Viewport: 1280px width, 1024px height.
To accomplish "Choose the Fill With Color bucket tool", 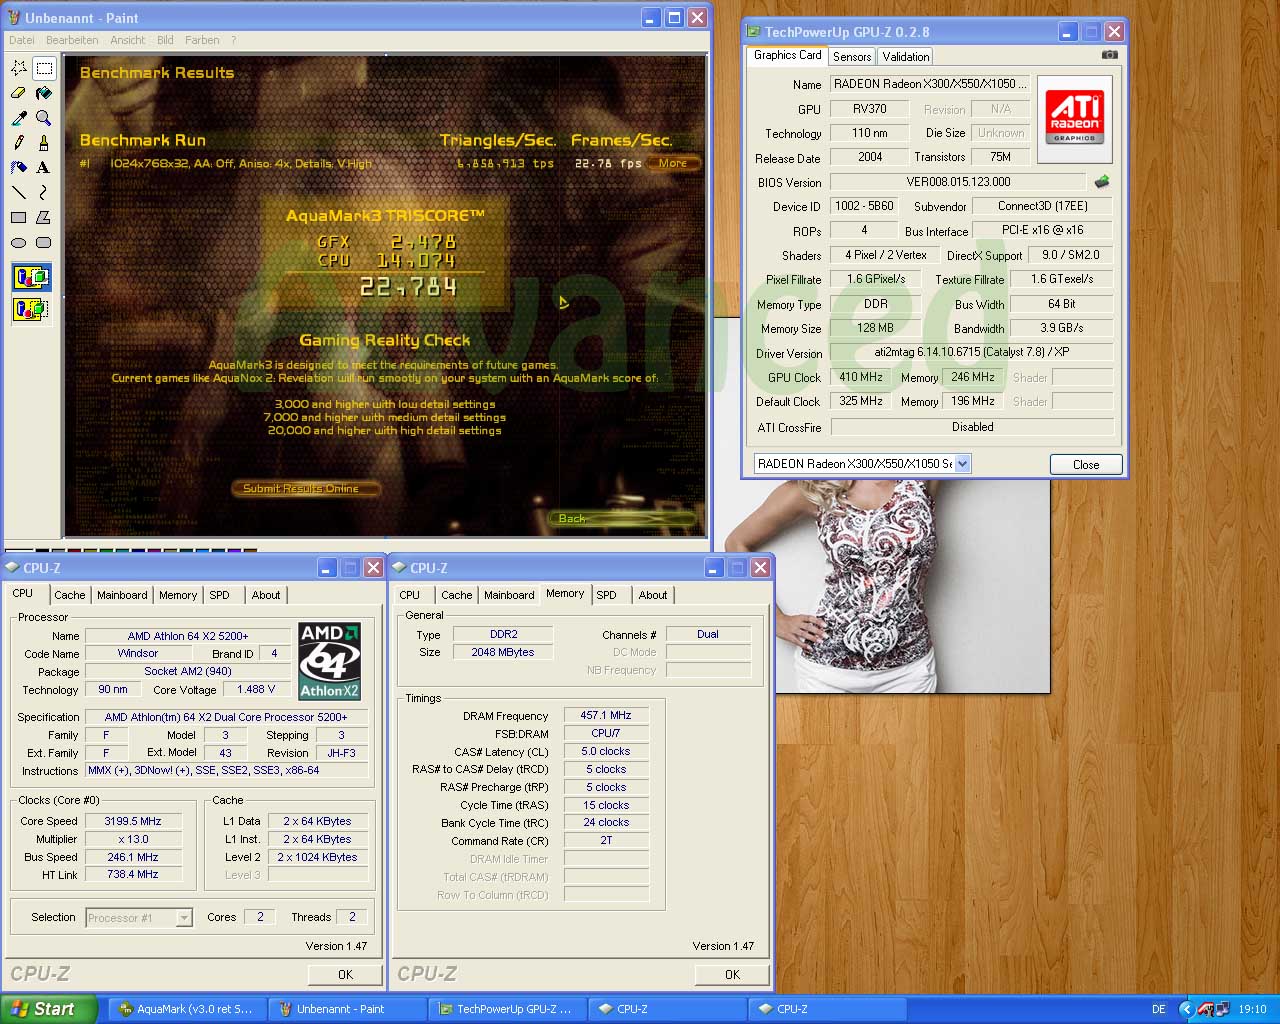I will pos(44,93).
